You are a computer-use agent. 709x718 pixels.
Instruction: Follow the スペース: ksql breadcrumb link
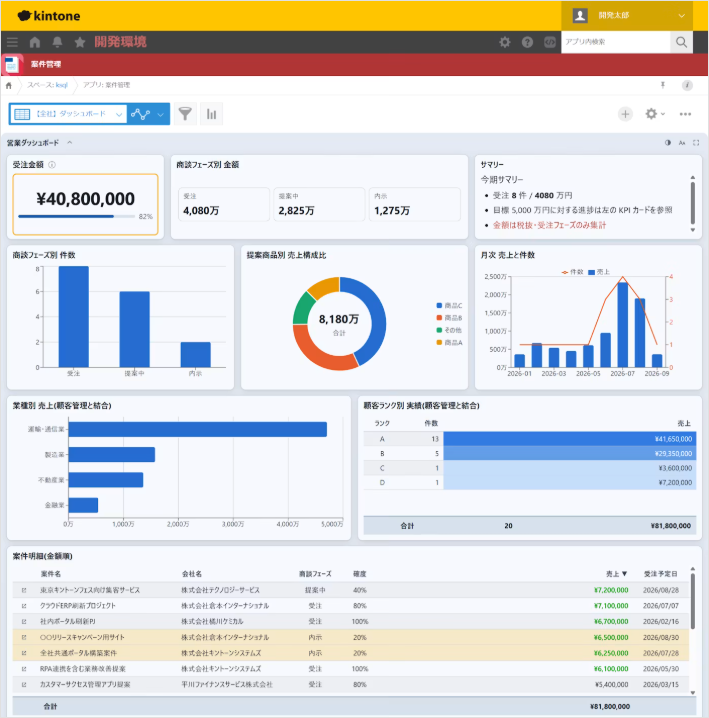point(47,85)
